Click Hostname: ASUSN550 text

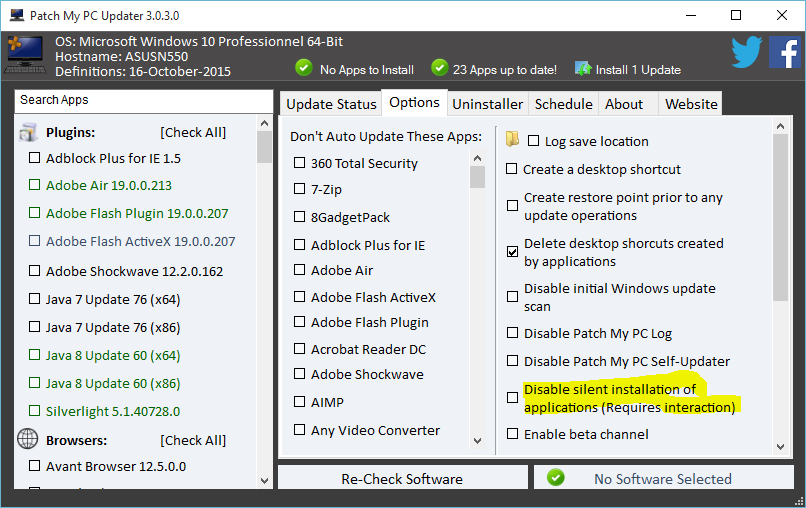coord(121,57)
